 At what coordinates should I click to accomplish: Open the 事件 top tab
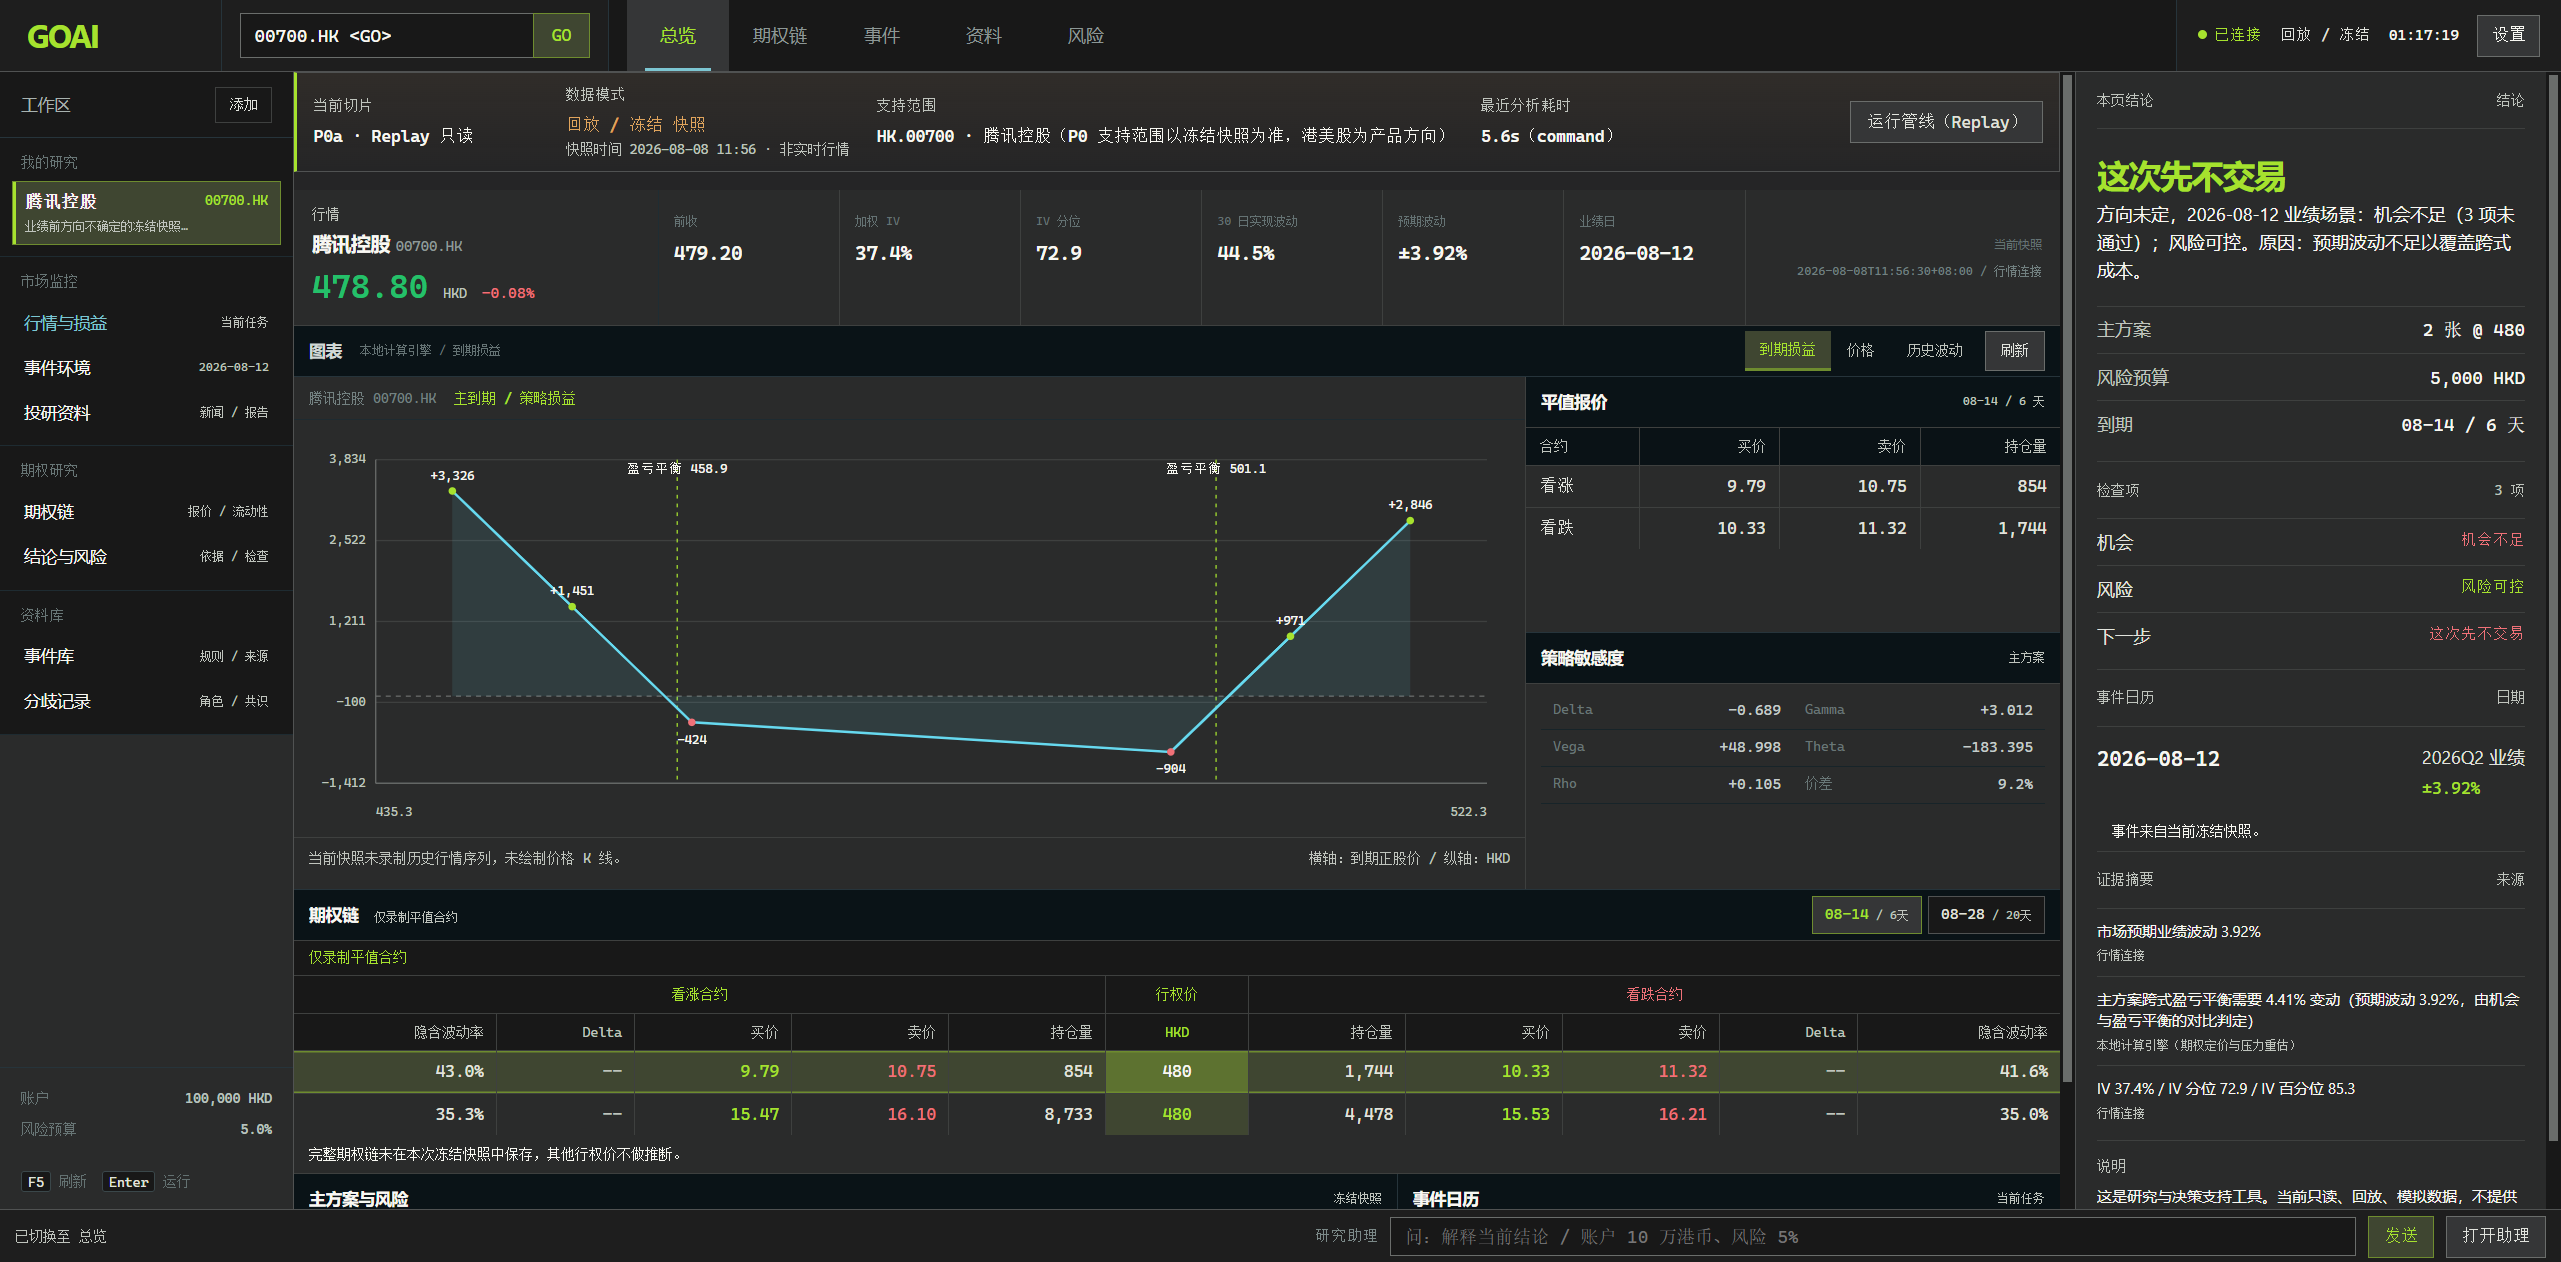(882, 36)
